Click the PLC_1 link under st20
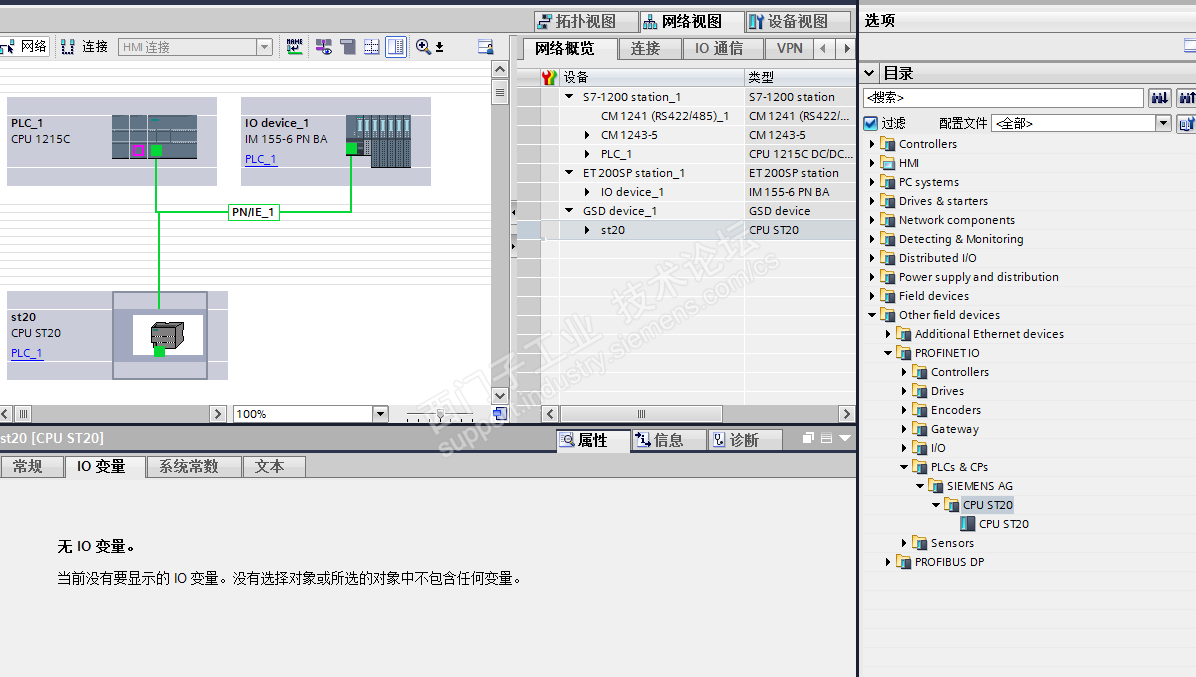The image size is (1196, 677). (27, 353)
